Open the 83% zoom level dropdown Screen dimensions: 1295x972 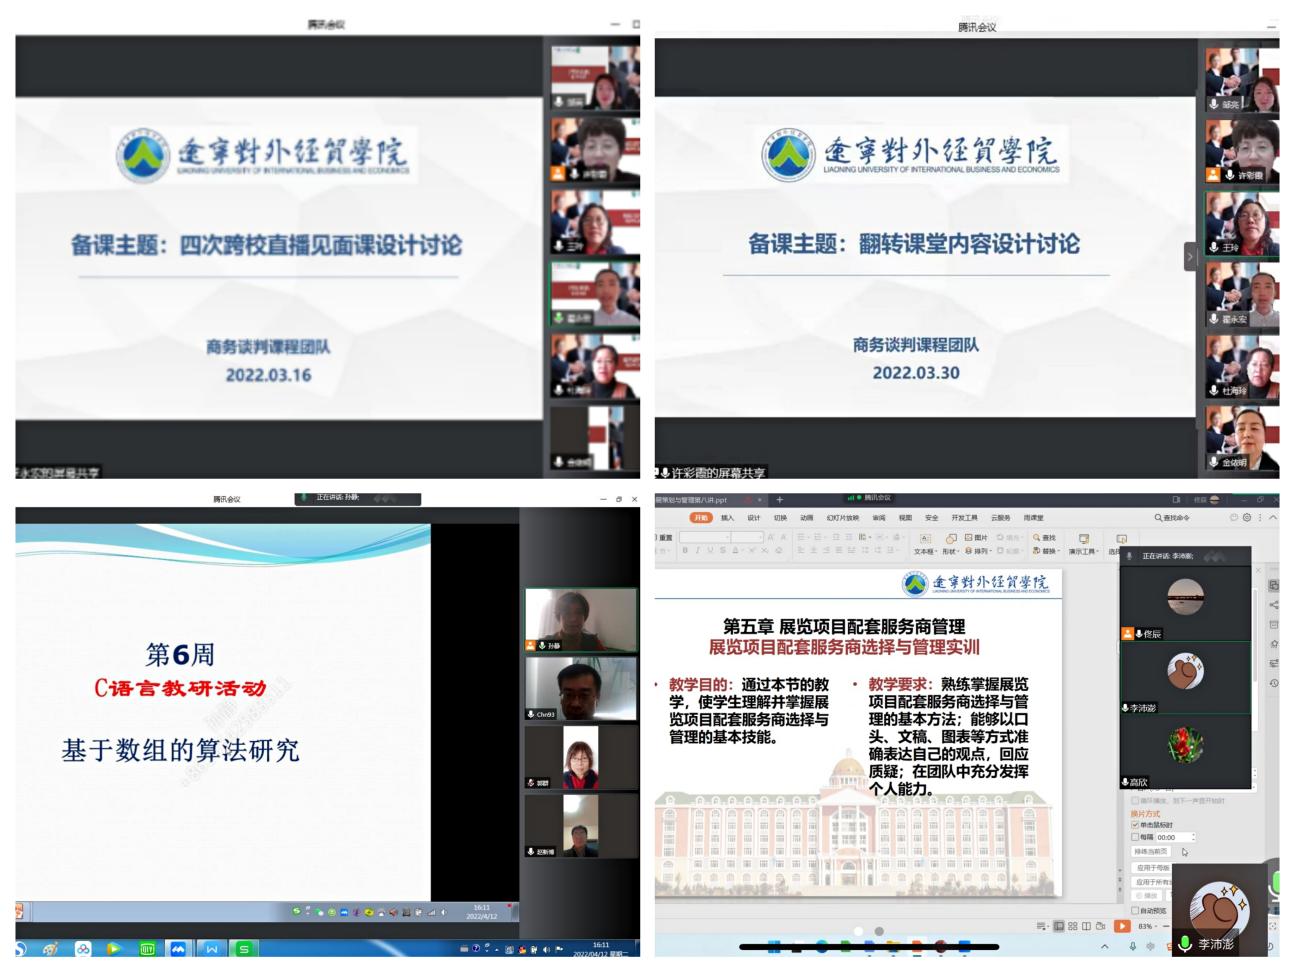[1146, 926]
